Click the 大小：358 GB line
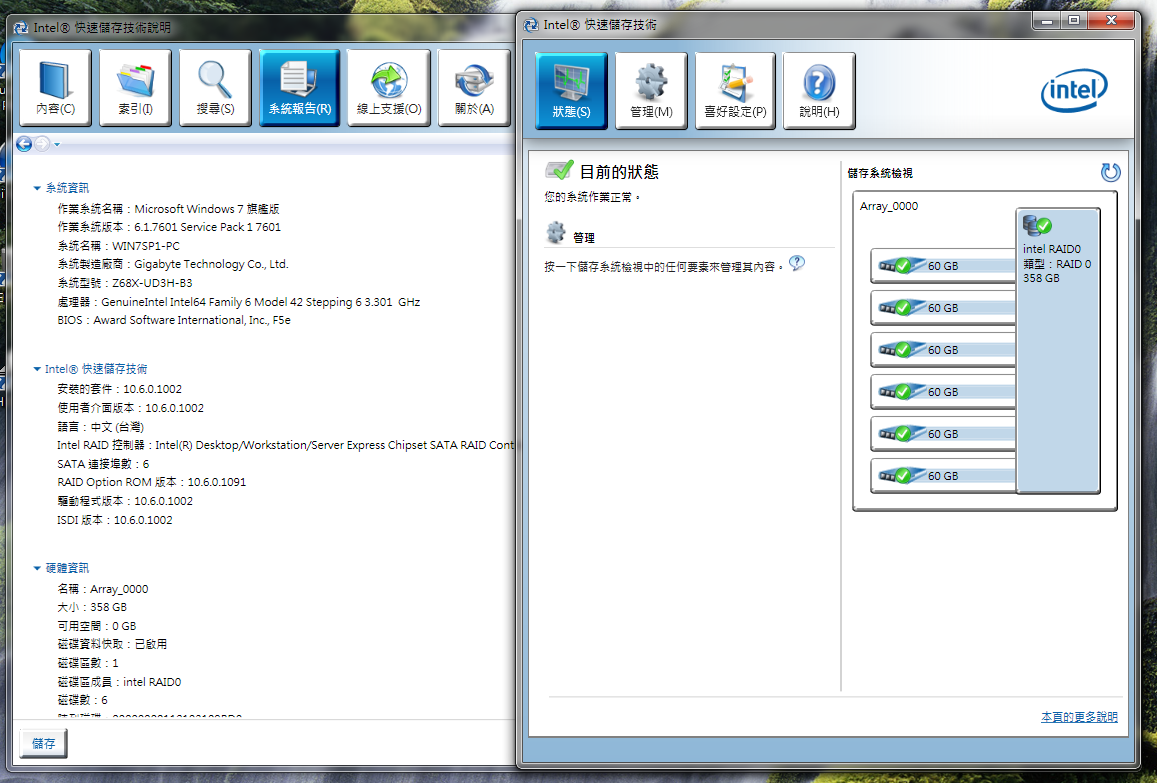The width and height of the screenshot is (1157, 783). click(x=91, y=607)
